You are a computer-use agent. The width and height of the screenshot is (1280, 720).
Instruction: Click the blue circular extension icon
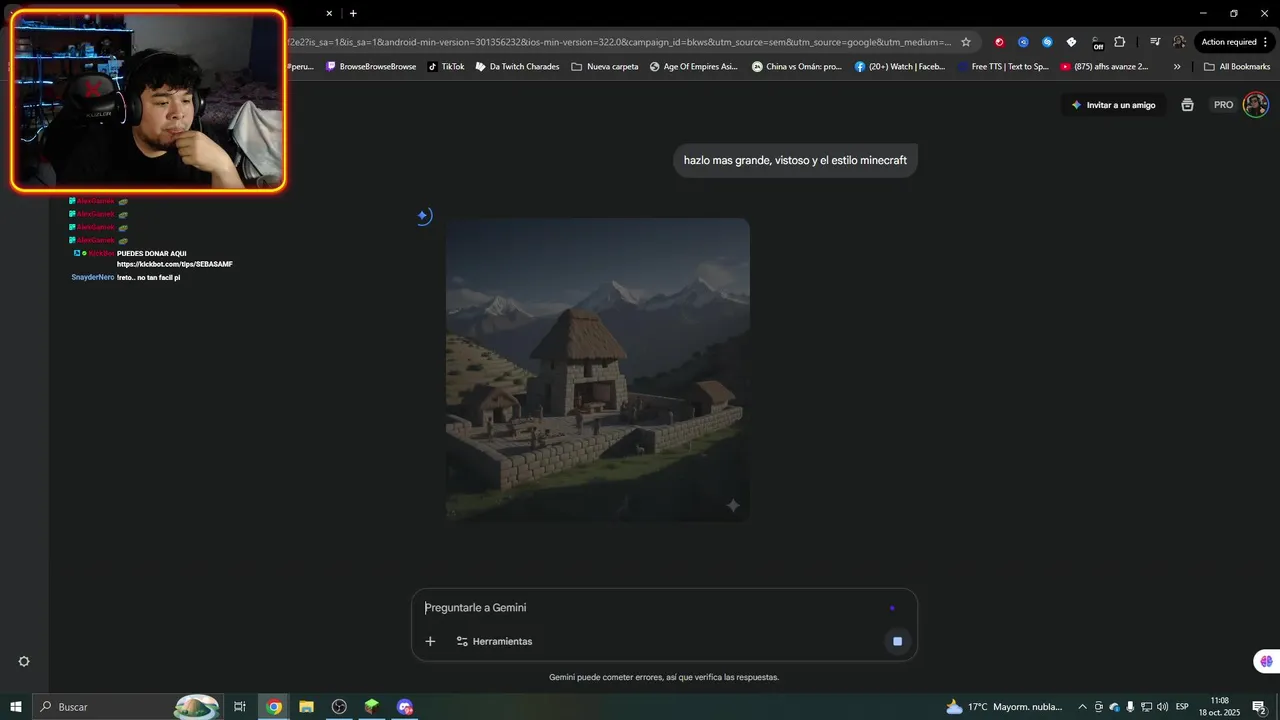pos(1023,42)
